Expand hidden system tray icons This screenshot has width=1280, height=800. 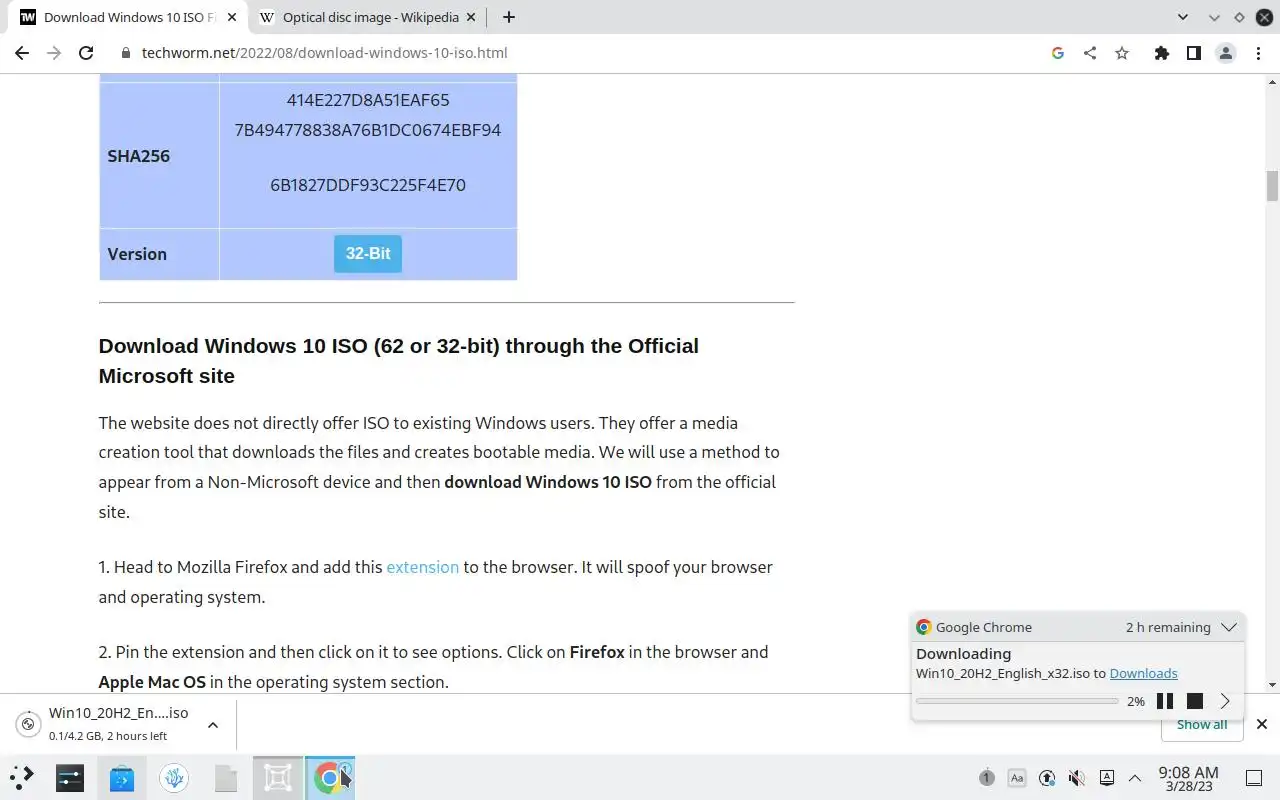1135,777
